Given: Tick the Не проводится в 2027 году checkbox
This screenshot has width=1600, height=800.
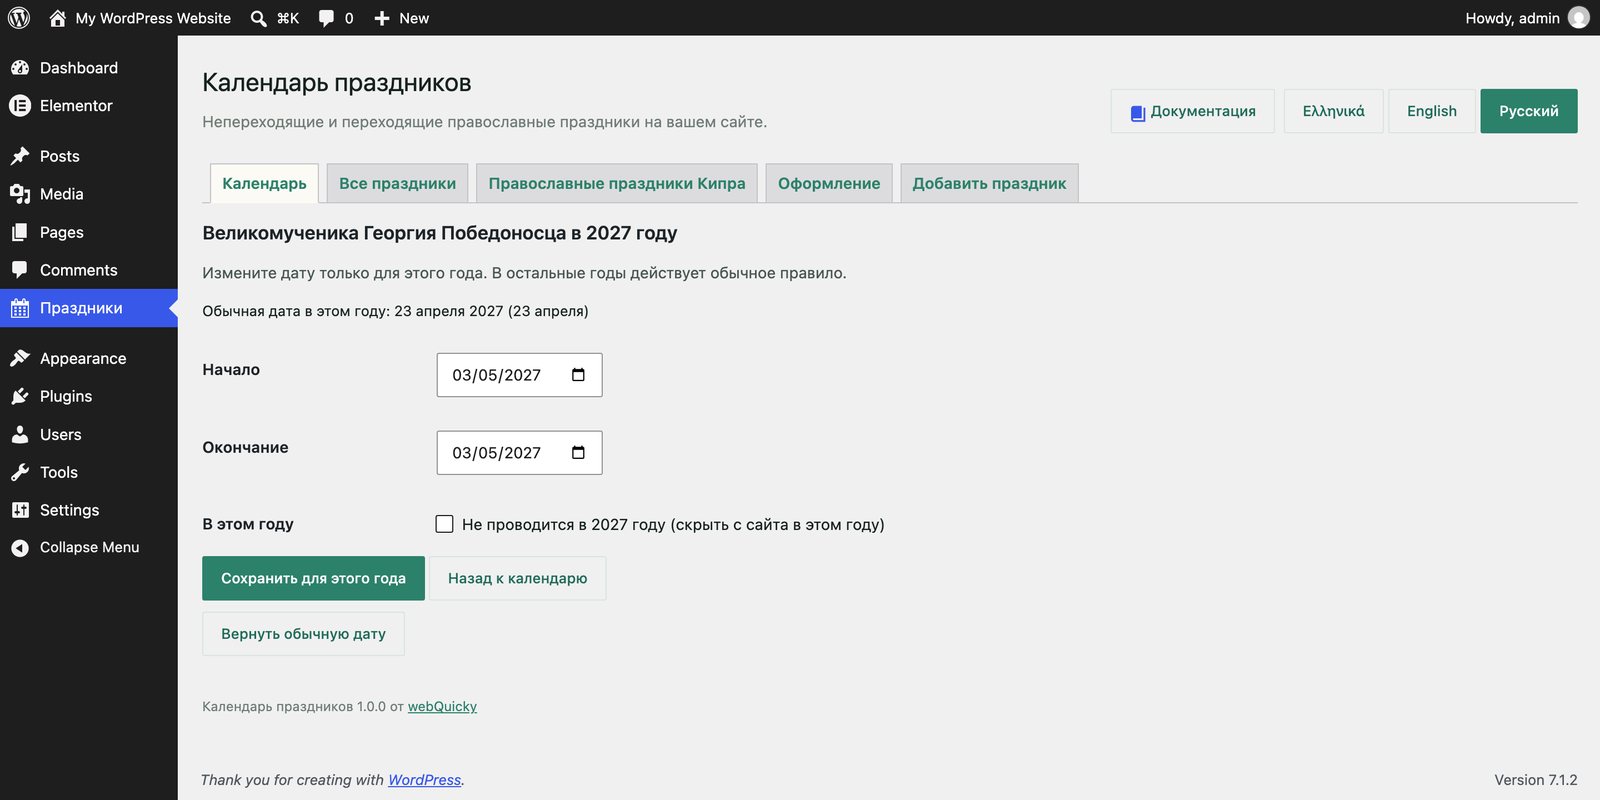Looking at the screenshot, I should coord(445,524).
